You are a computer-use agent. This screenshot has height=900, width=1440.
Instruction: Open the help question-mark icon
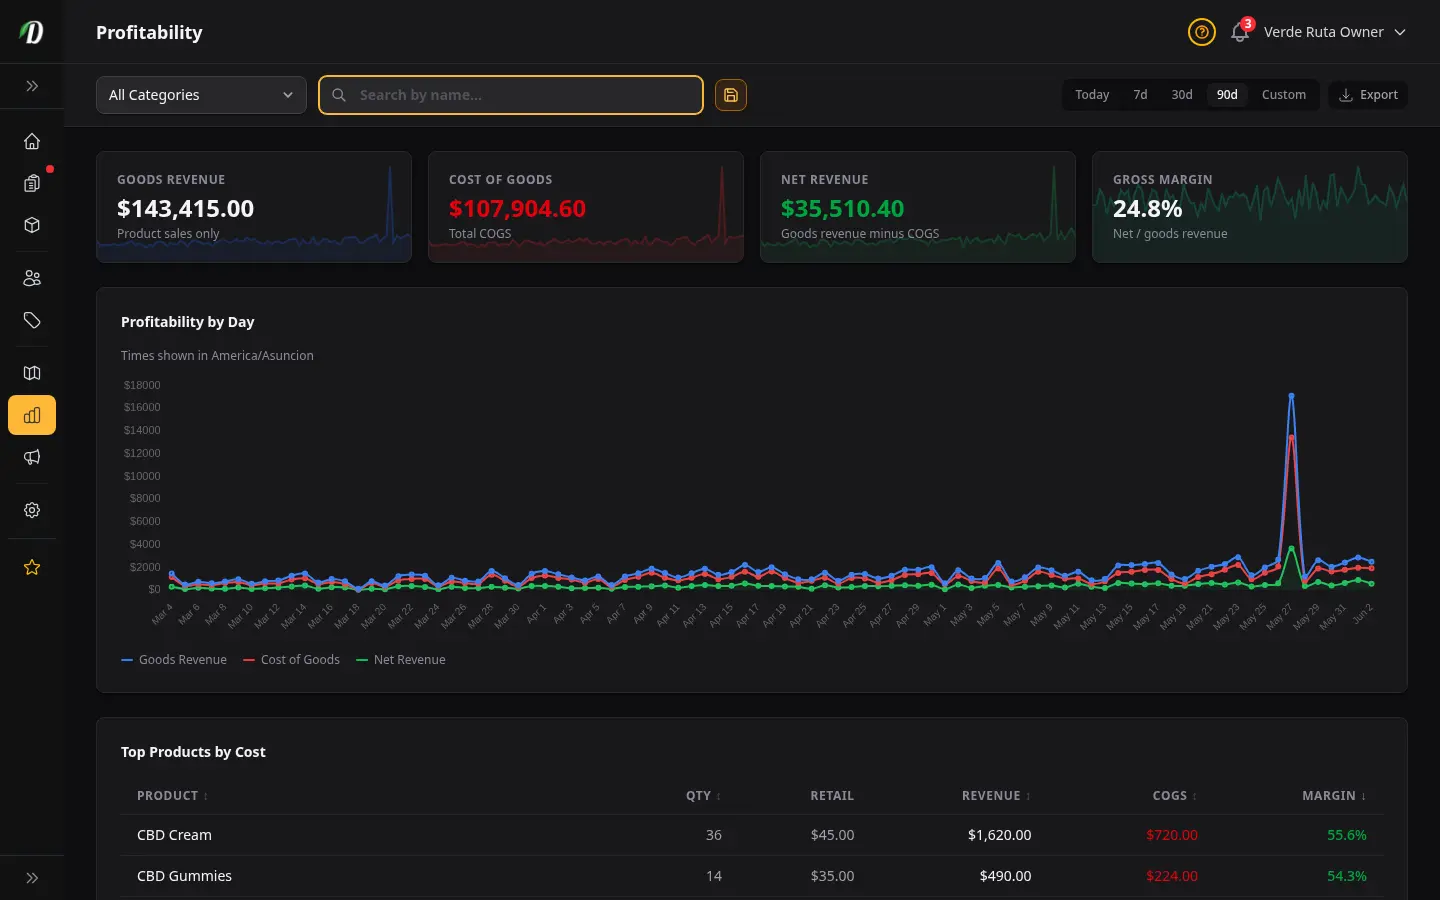coord(1201,32)
